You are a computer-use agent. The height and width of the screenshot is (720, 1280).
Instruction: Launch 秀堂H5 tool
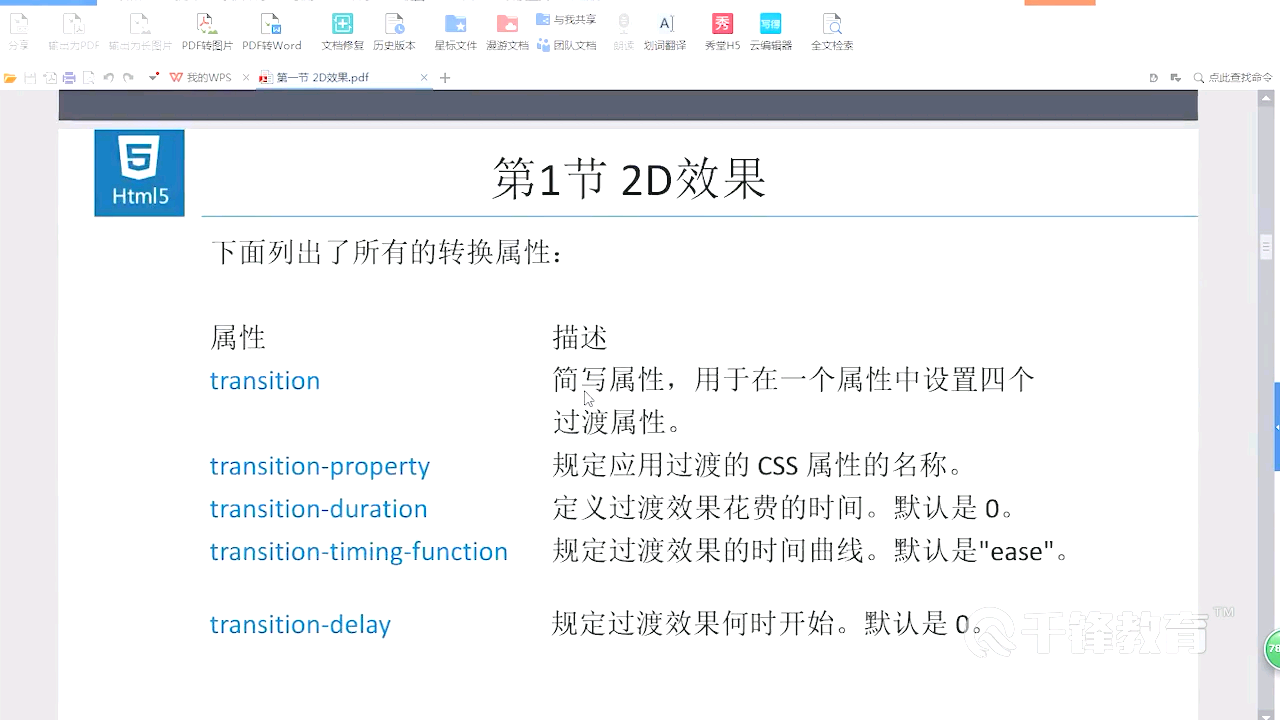[x=720, y=30]
